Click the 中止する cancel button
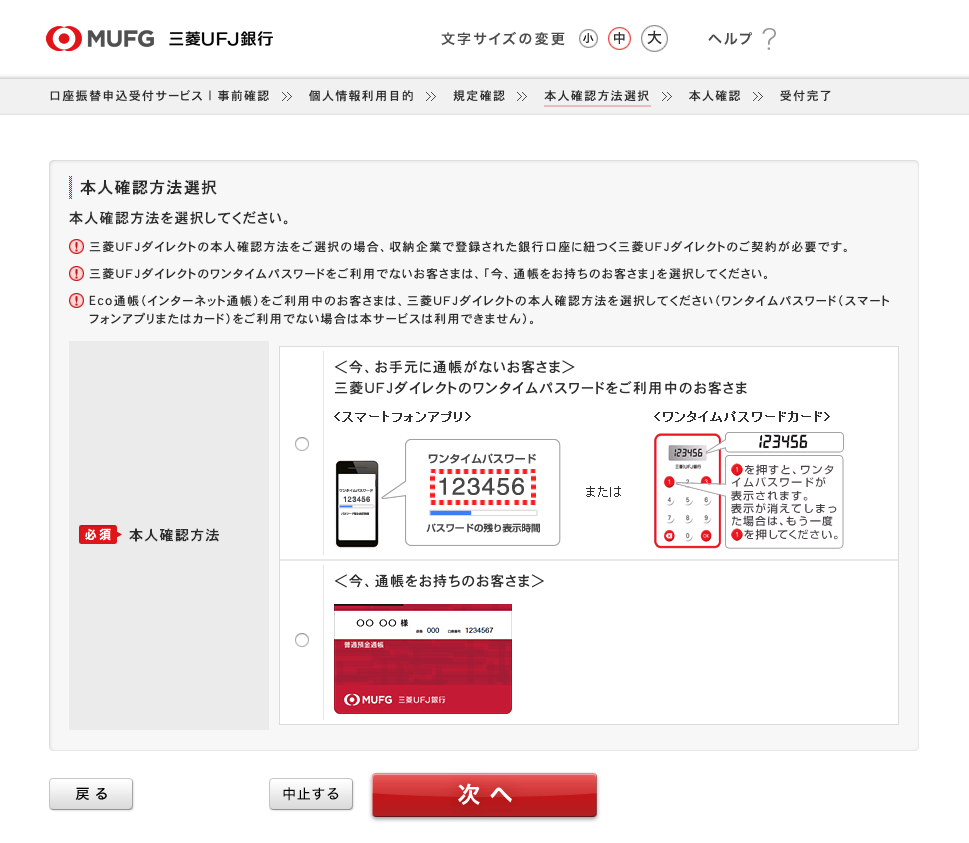969x843 pixels. 311,794
